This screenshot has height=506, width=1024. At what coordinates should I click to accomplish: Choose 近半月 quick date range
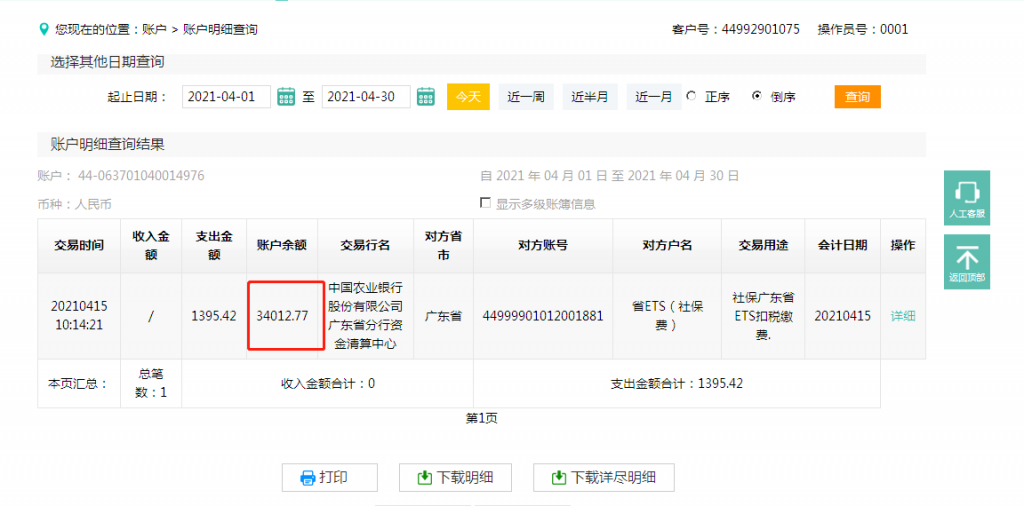(x=590, y=97)
